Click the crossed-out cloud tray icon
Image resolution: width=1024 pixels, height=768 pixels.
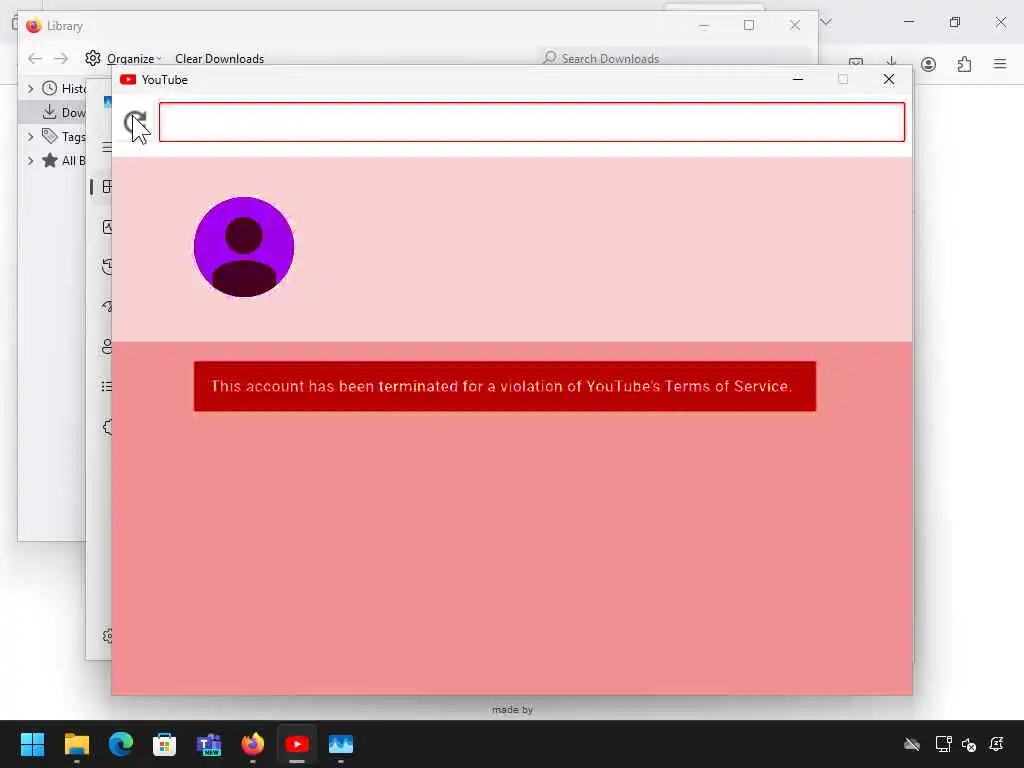tap(912, 744)
